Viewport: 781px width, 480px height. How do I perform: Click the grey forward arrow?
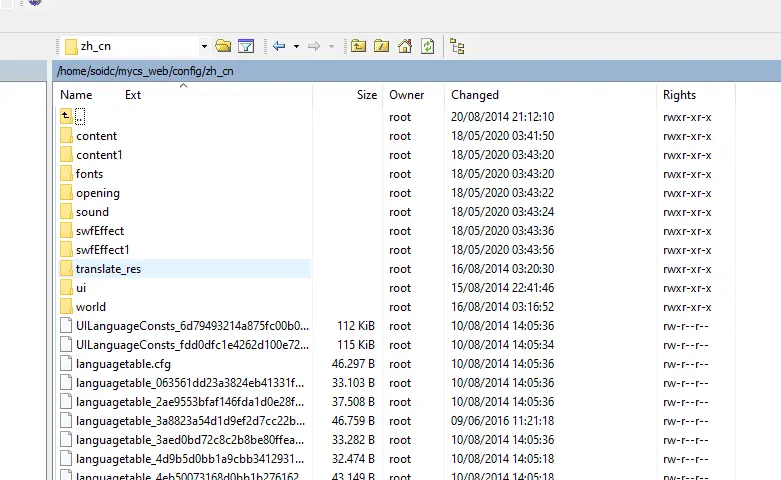pos(314,46)
